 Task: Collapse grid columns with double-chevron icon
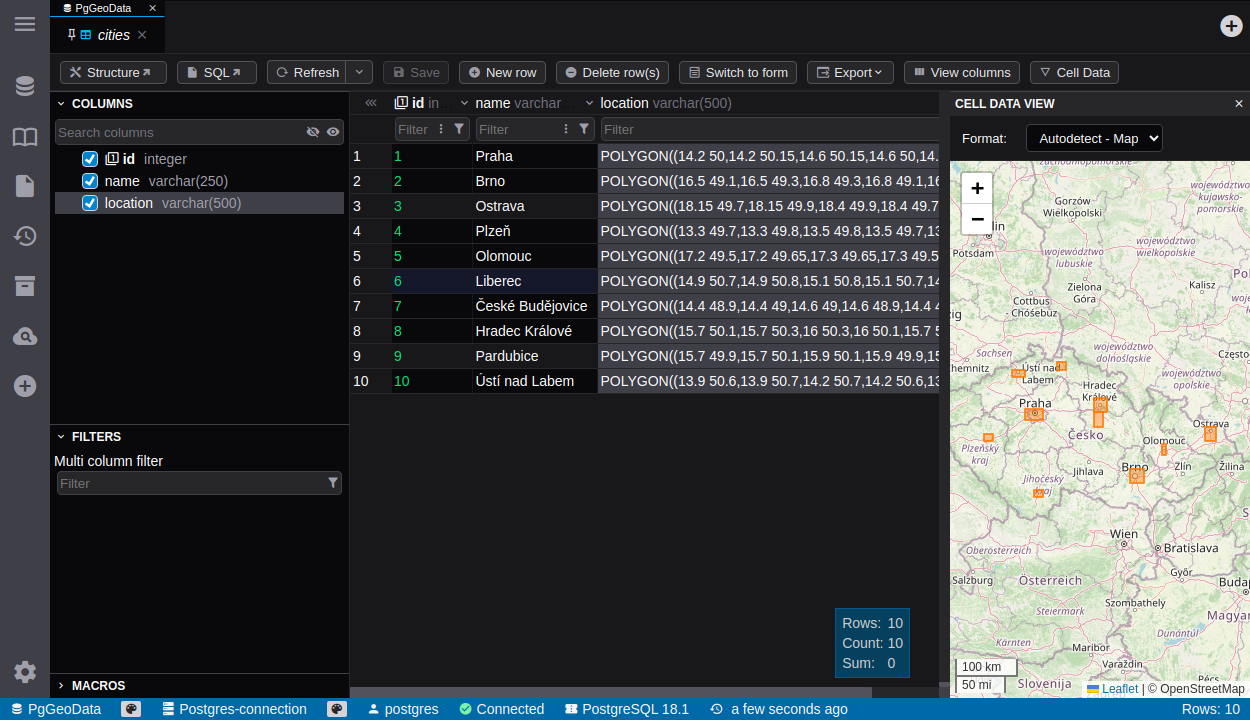pos(370,103)
